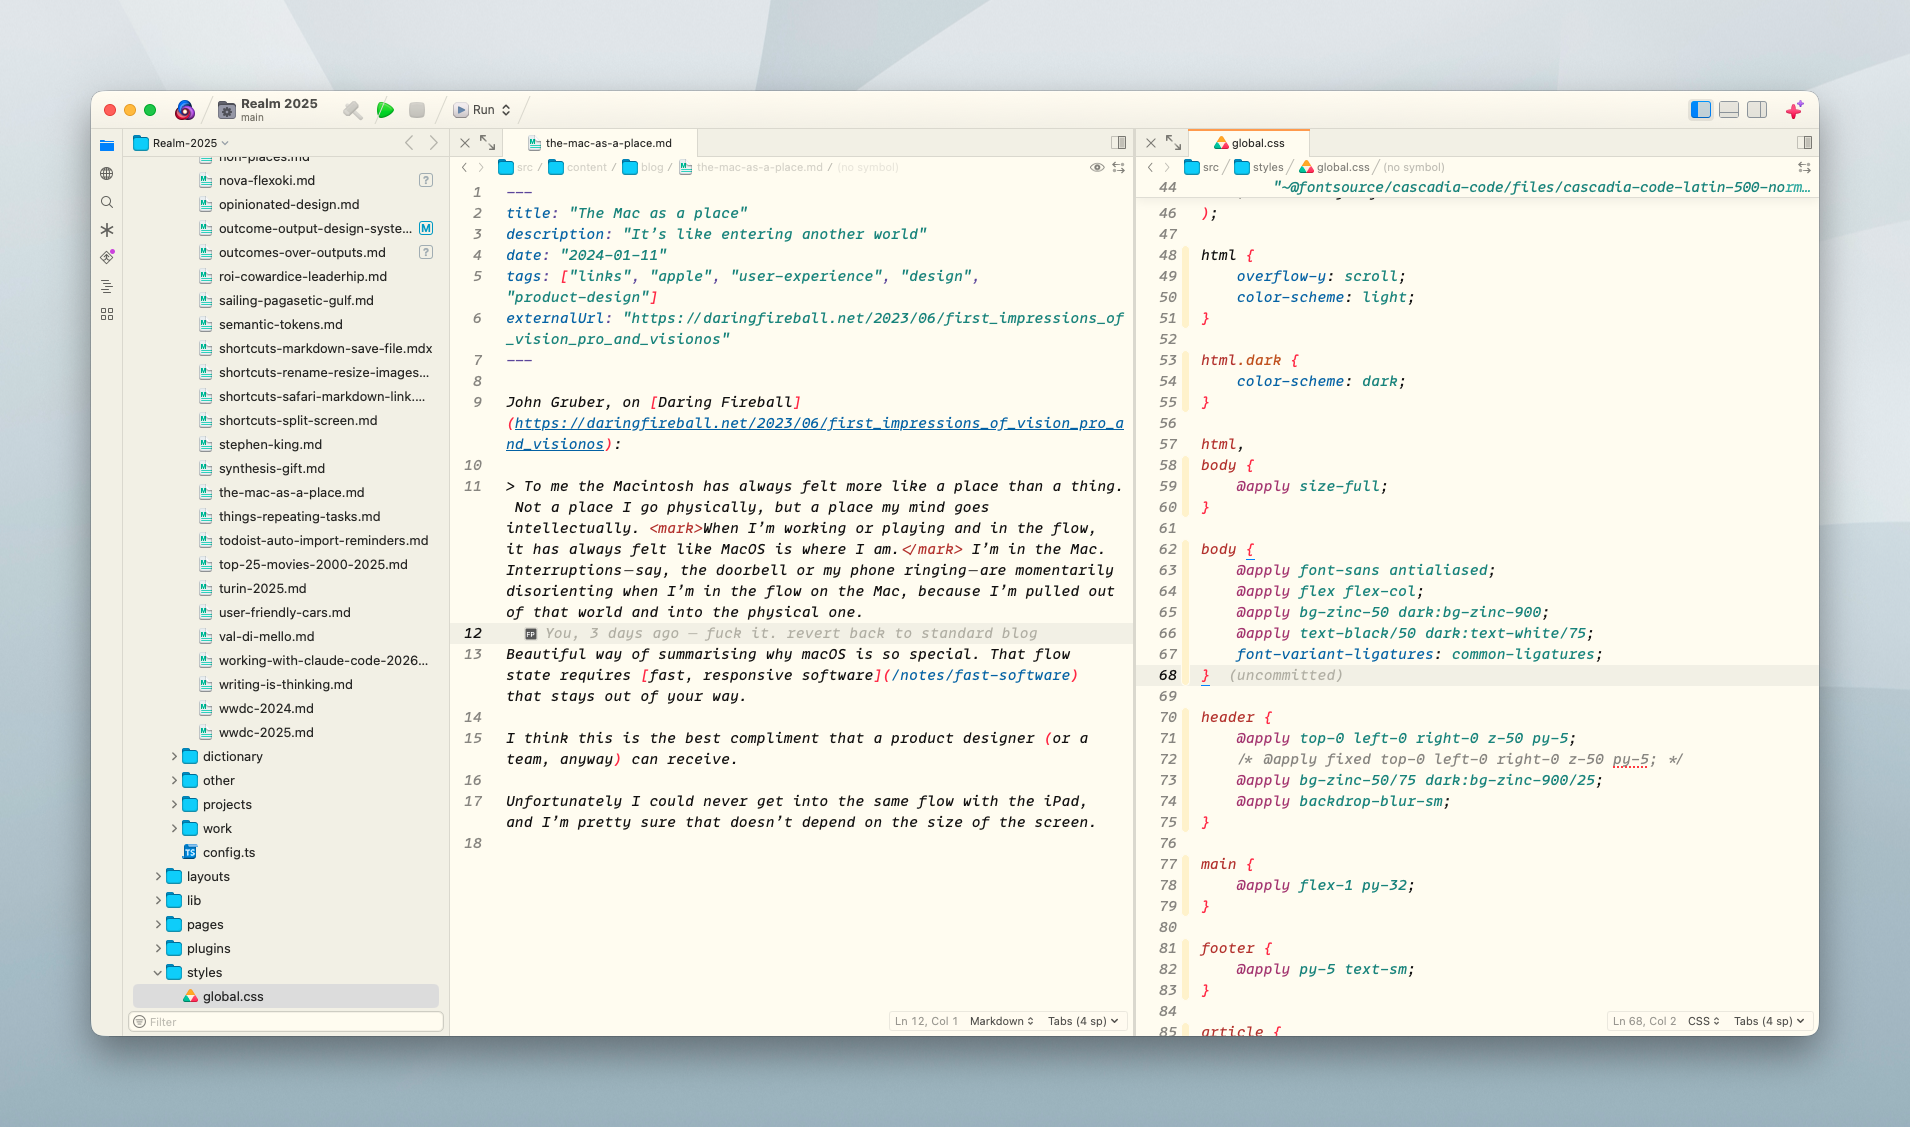Screen dimensions: 1910x1127
Task: Run the project using the green play icon
Action: pyautogui.click(x=385, y=110)
